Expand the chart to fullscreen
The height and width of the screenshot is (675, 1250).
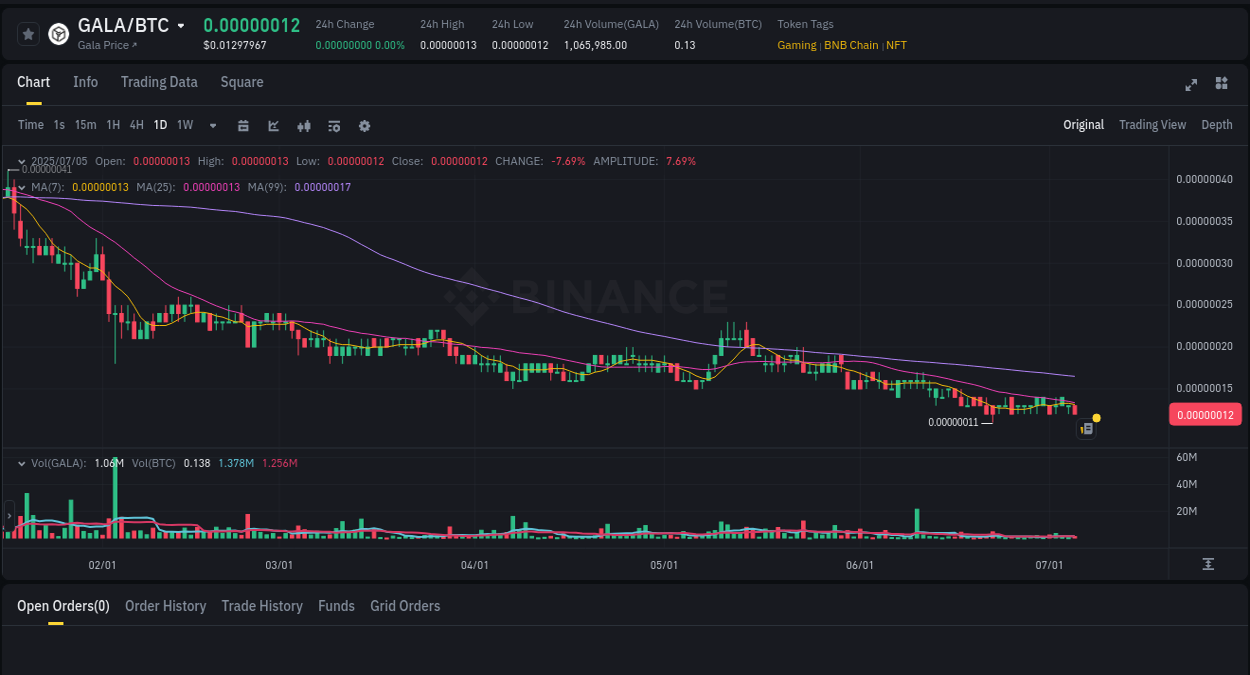1190,85
